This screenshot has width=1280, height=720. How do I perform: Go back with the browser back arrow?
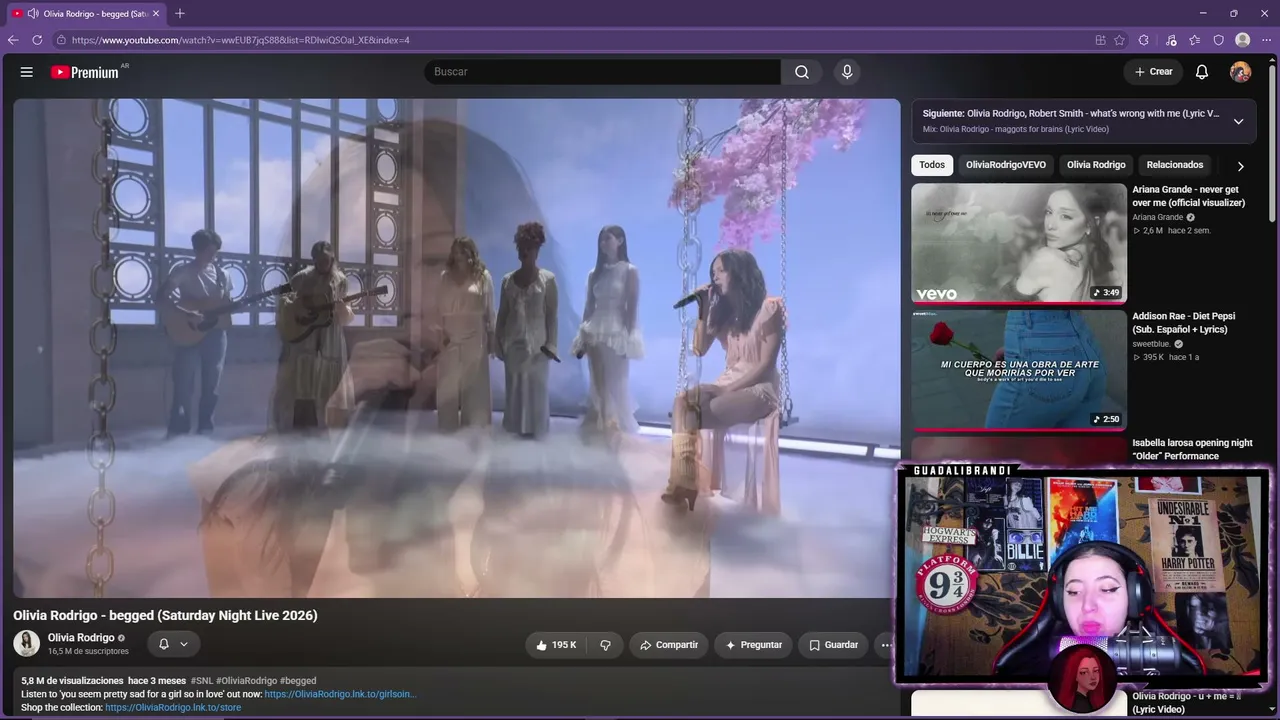click(x=13, y=40)
